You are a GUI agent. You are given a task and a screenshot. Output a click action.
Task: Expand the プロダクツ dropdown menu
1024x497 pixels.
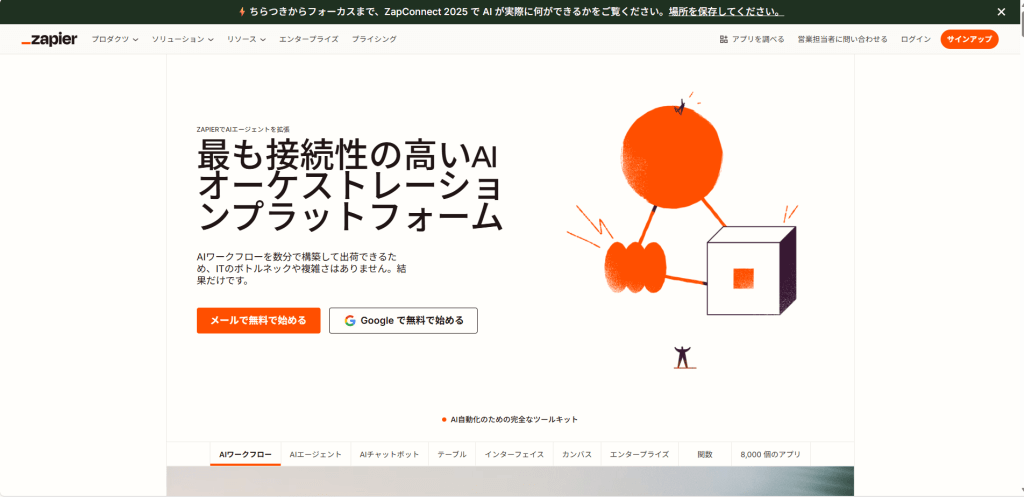[115, 39]
